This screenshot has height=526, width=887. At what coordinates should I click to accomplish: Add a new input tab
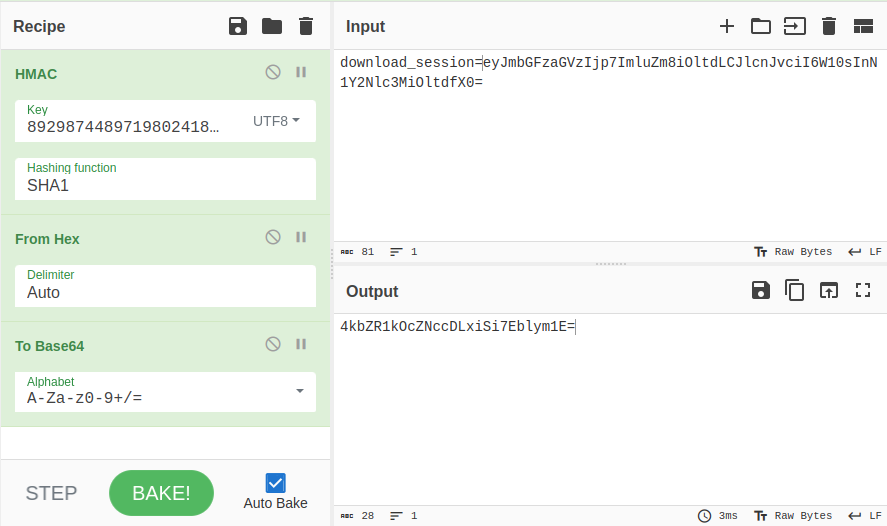point(727,26)
